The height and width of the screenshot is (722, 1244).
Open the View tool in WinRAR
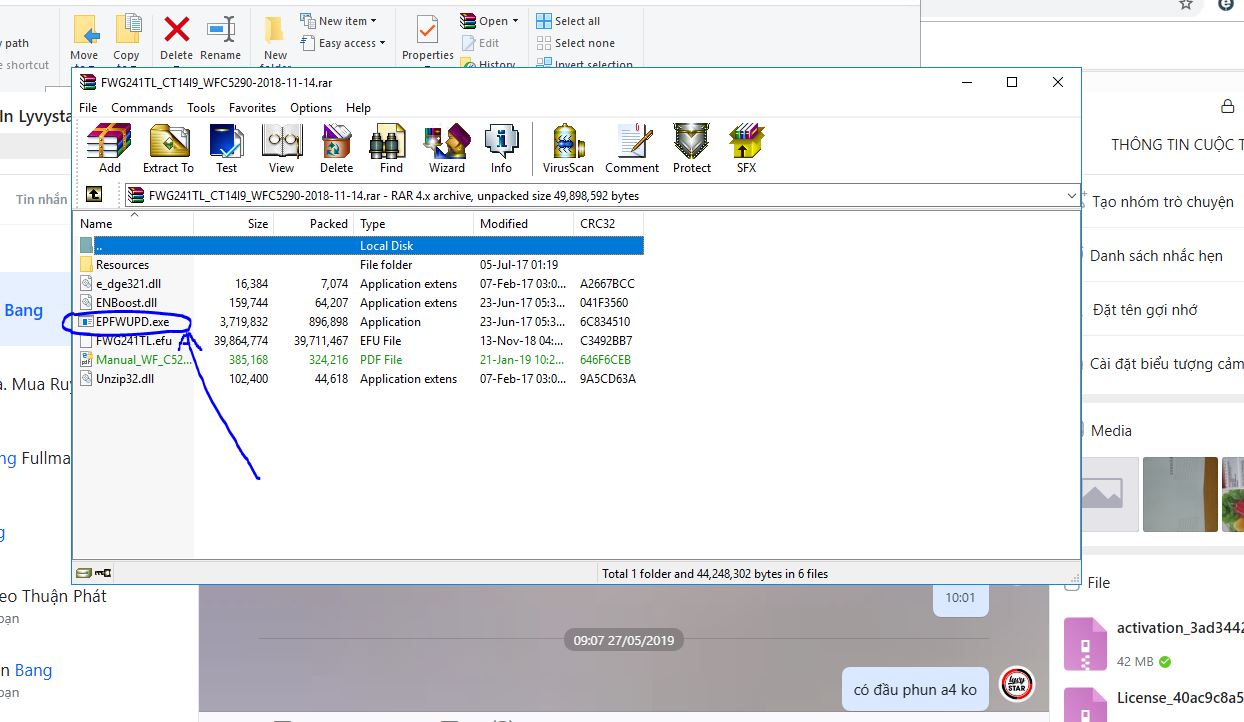click(x=282, y=148)
